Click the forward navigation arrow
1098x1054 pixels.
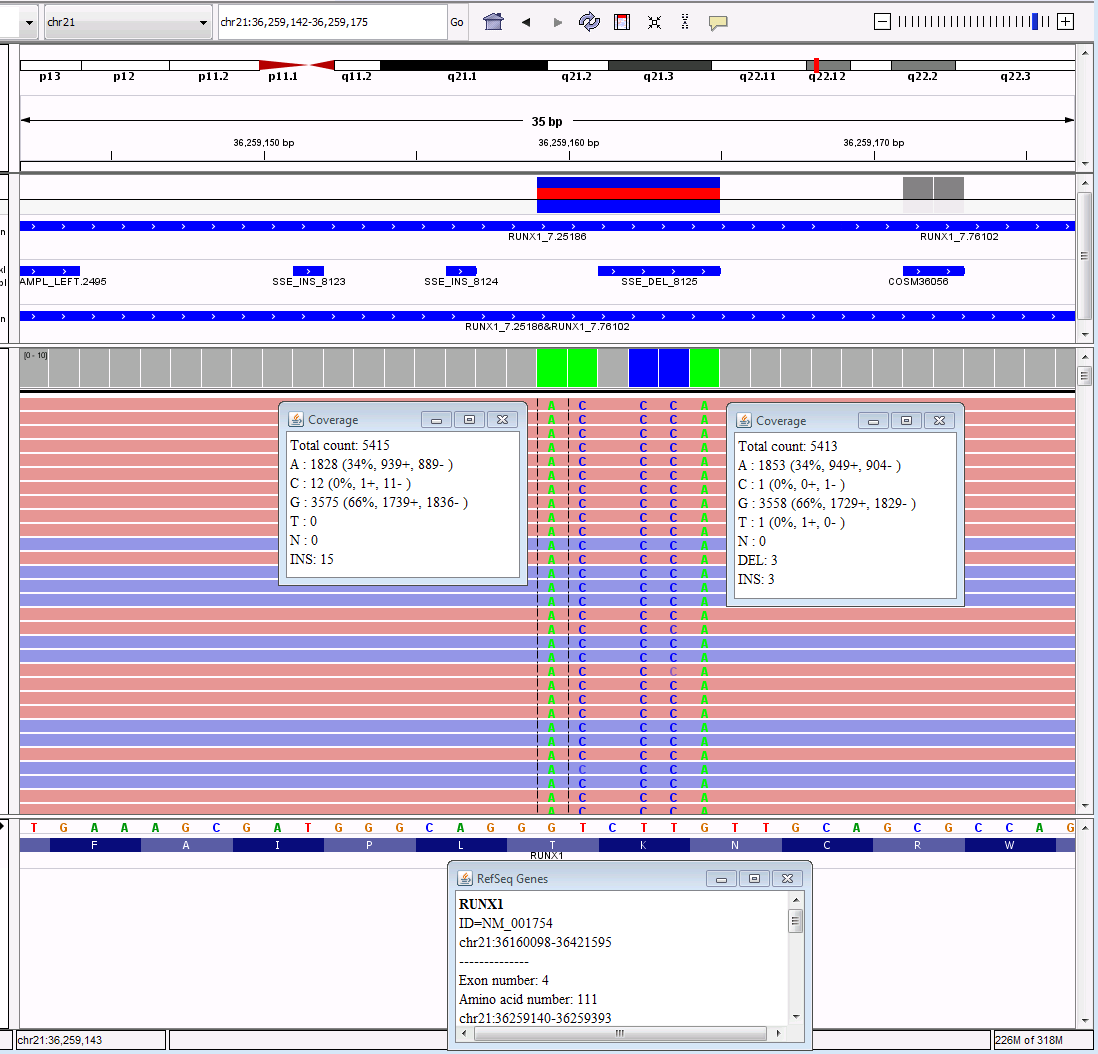click(x=558, y=22)
